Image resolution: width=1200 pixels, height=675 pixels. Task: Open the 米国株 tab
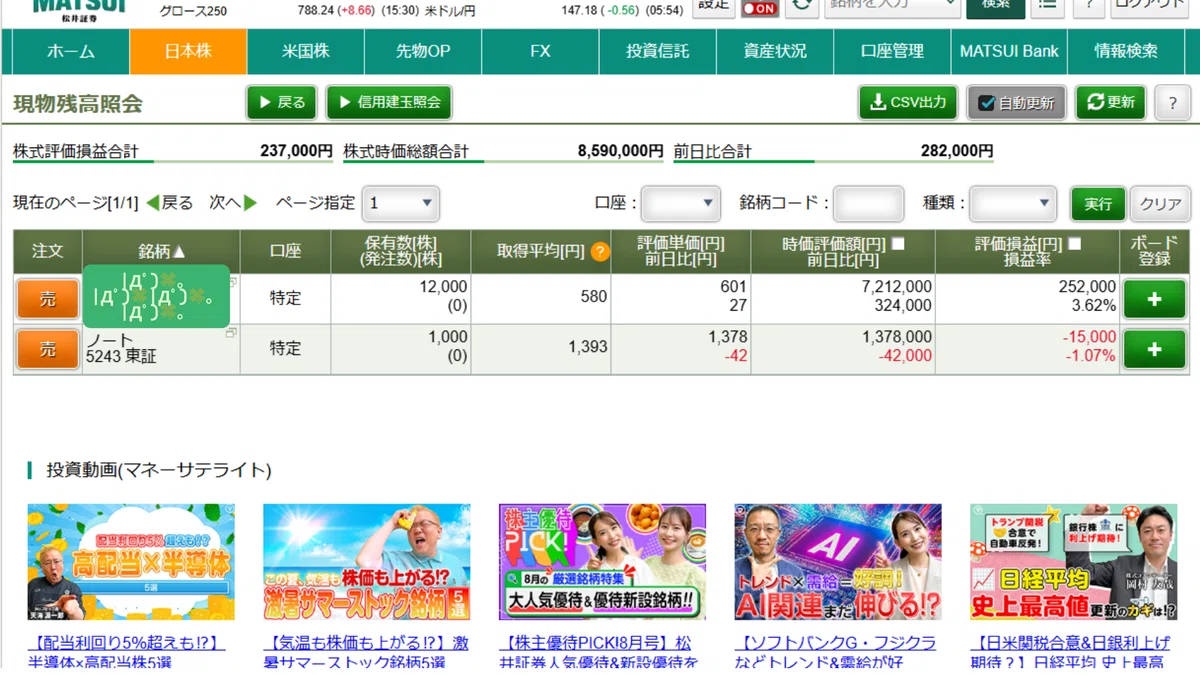click(x=305, y=51)
